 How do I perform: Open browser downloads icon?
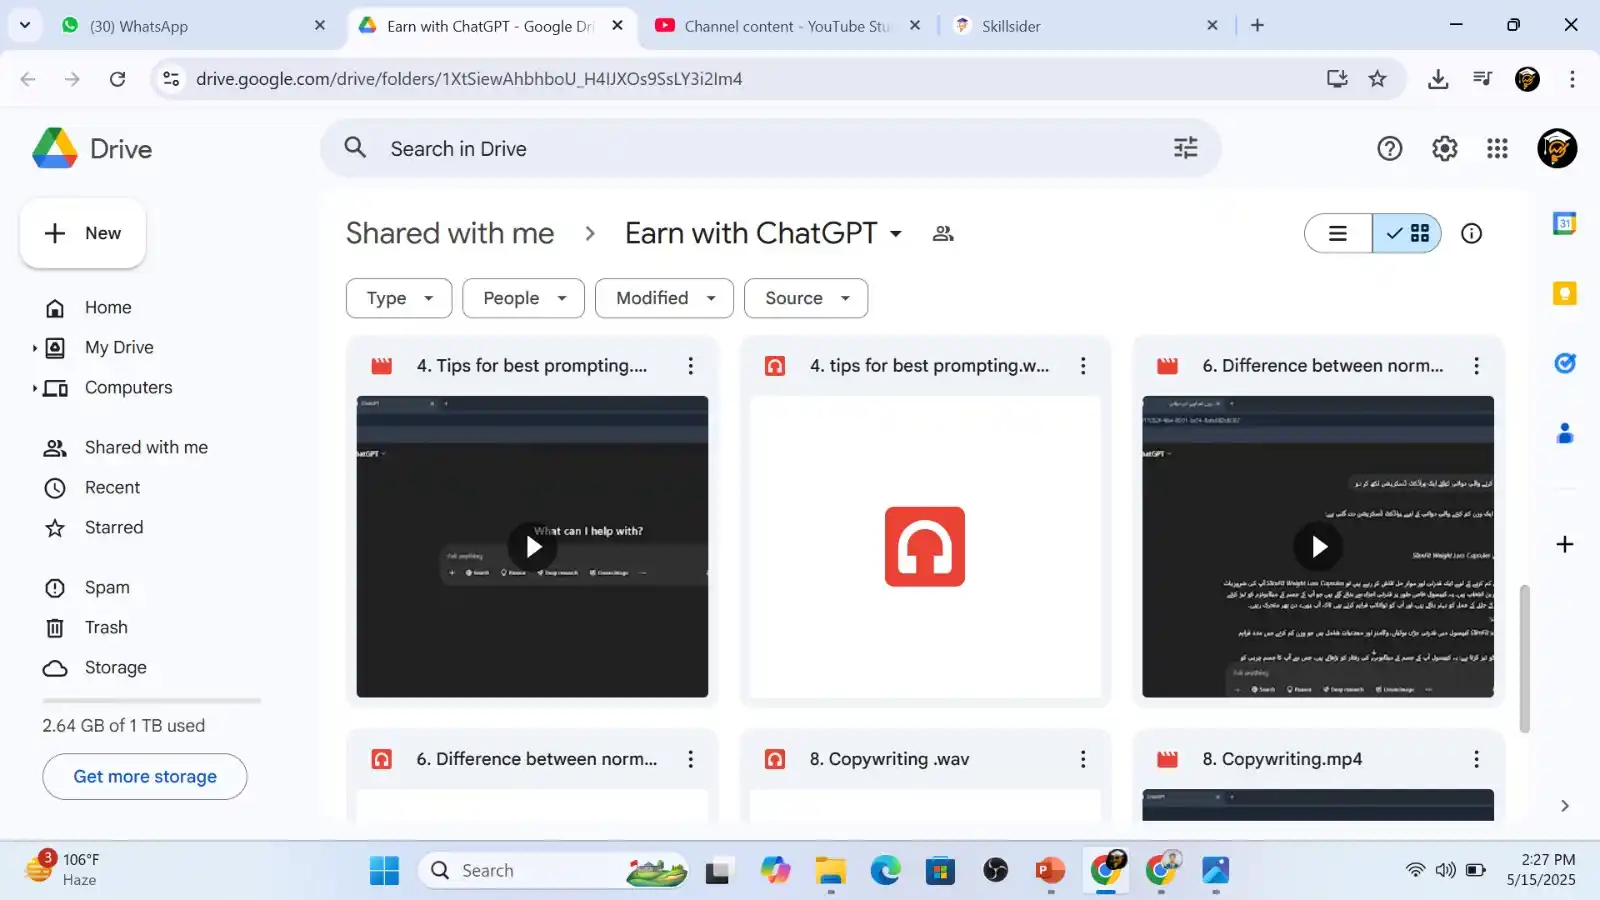pyautogui.click(x=1438, y=79)
